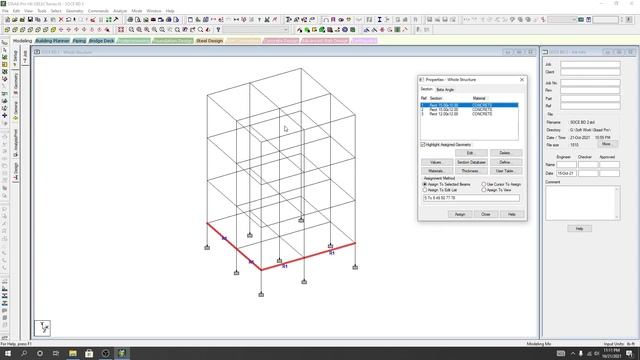The image size is (640, 360).
Task: Click the Print icon in toolbar
Action: coord(130,20)
